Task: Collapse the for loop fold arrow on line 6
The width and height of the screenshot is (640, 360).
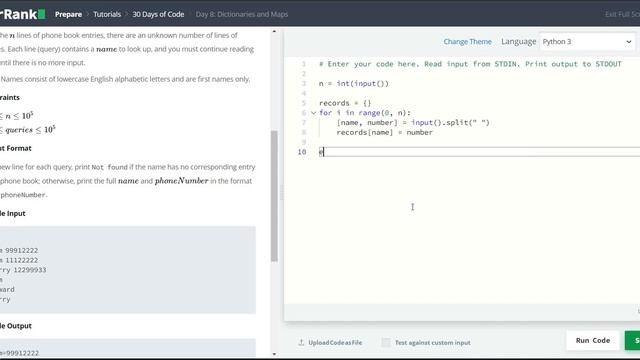Action: tap(313, 113)
